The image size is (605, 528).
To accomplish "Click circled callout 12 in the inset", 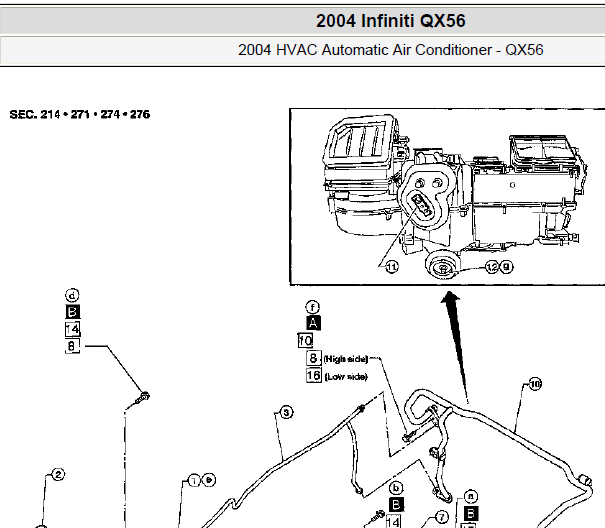I will click(x=492, y=267).
